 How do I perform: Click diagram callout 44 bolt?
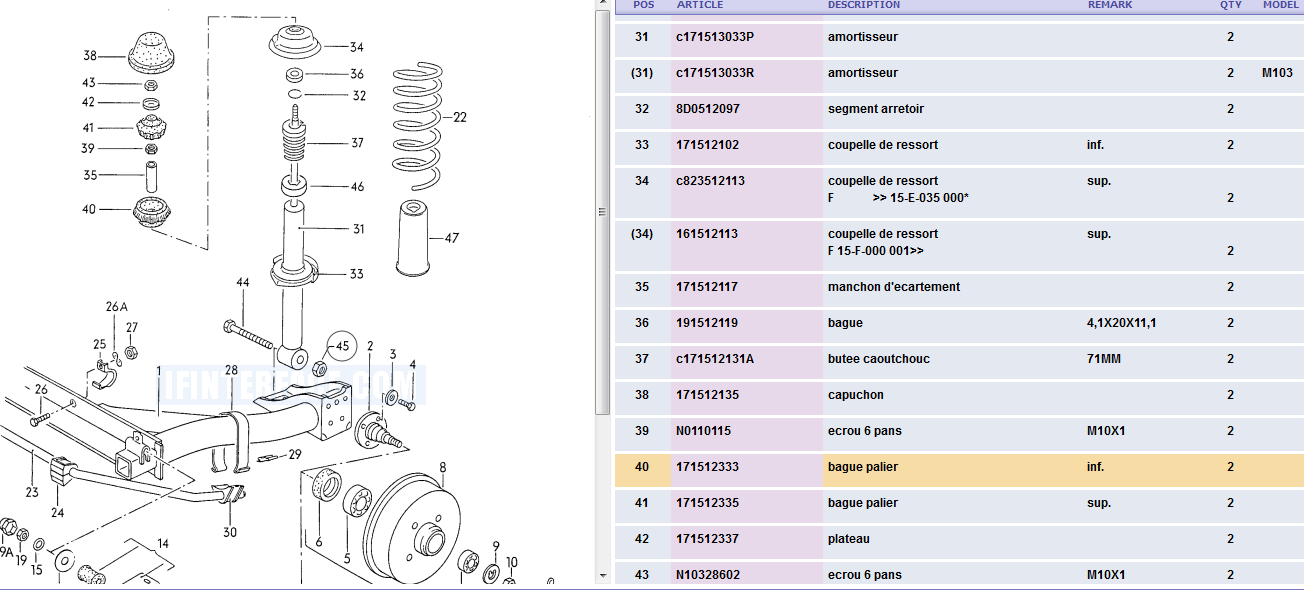tap(243, 283)
